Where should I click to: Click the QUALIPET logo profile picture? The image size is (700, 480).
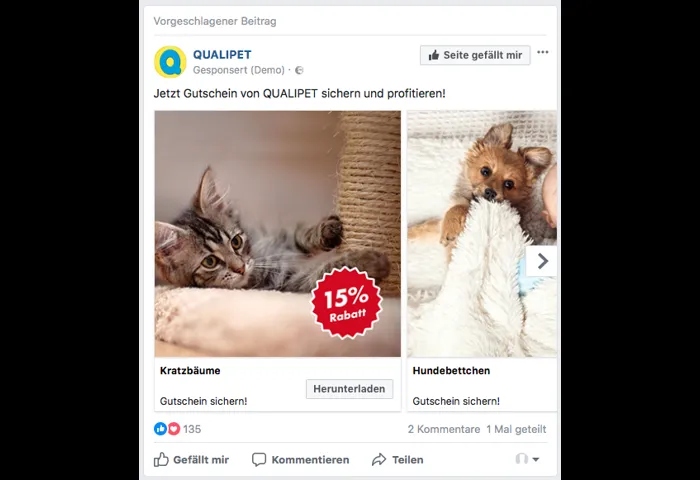pyautogui.click(x=170, y=62)
